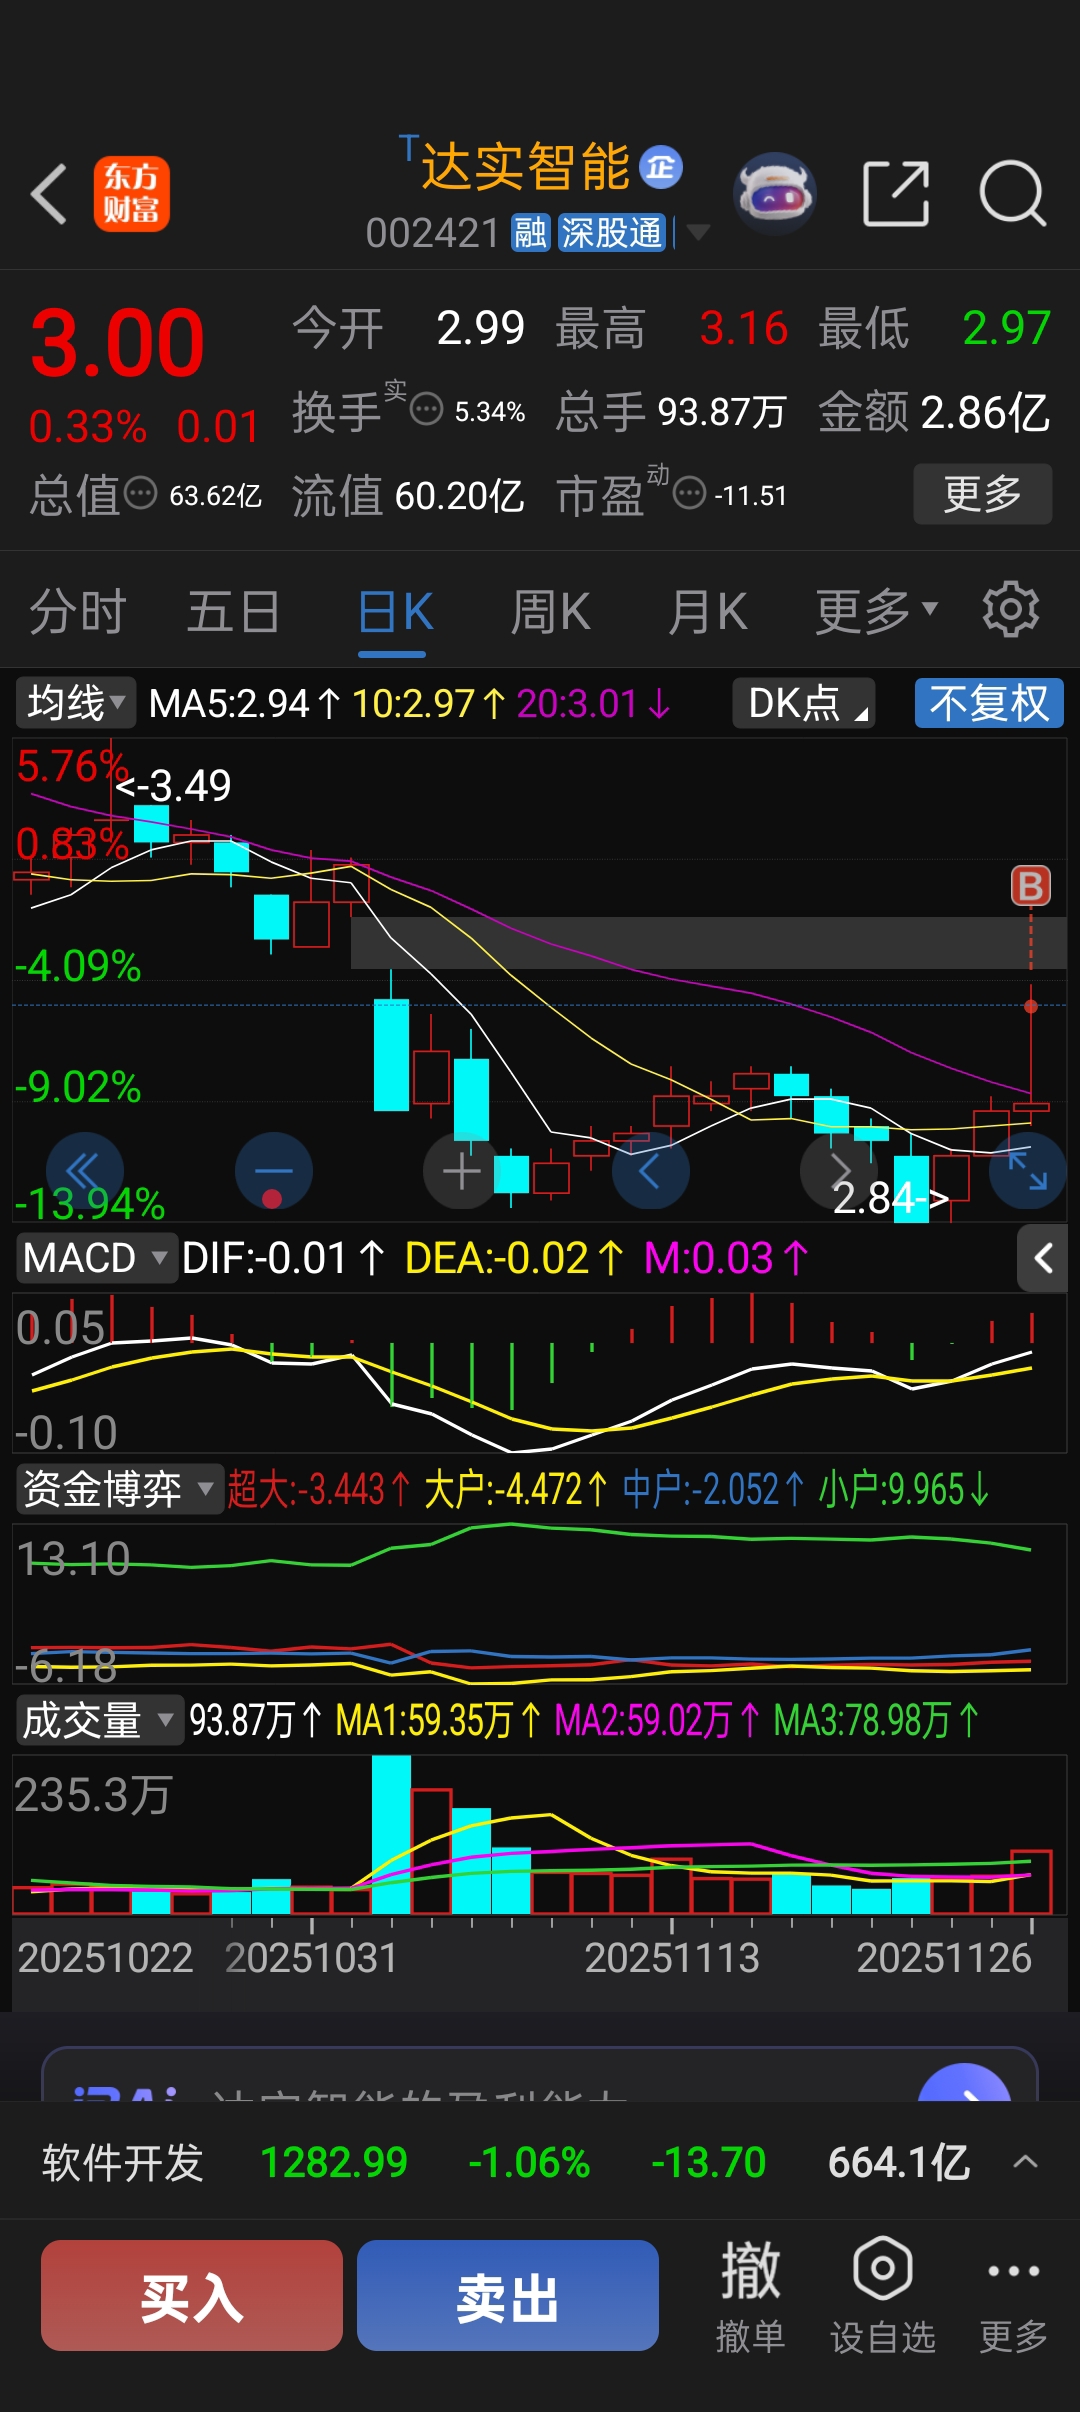1080x2412 pixels.
Task: Tap the tallest cyan volume bar
Action: click(x=391, y=1834)
